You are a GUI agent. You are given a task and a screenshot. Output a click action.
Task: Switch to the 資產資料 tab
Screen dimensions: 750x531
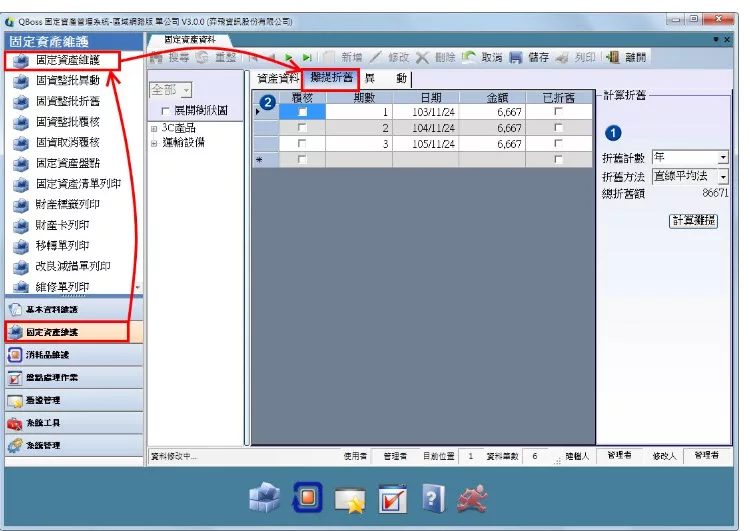[278, 78]
